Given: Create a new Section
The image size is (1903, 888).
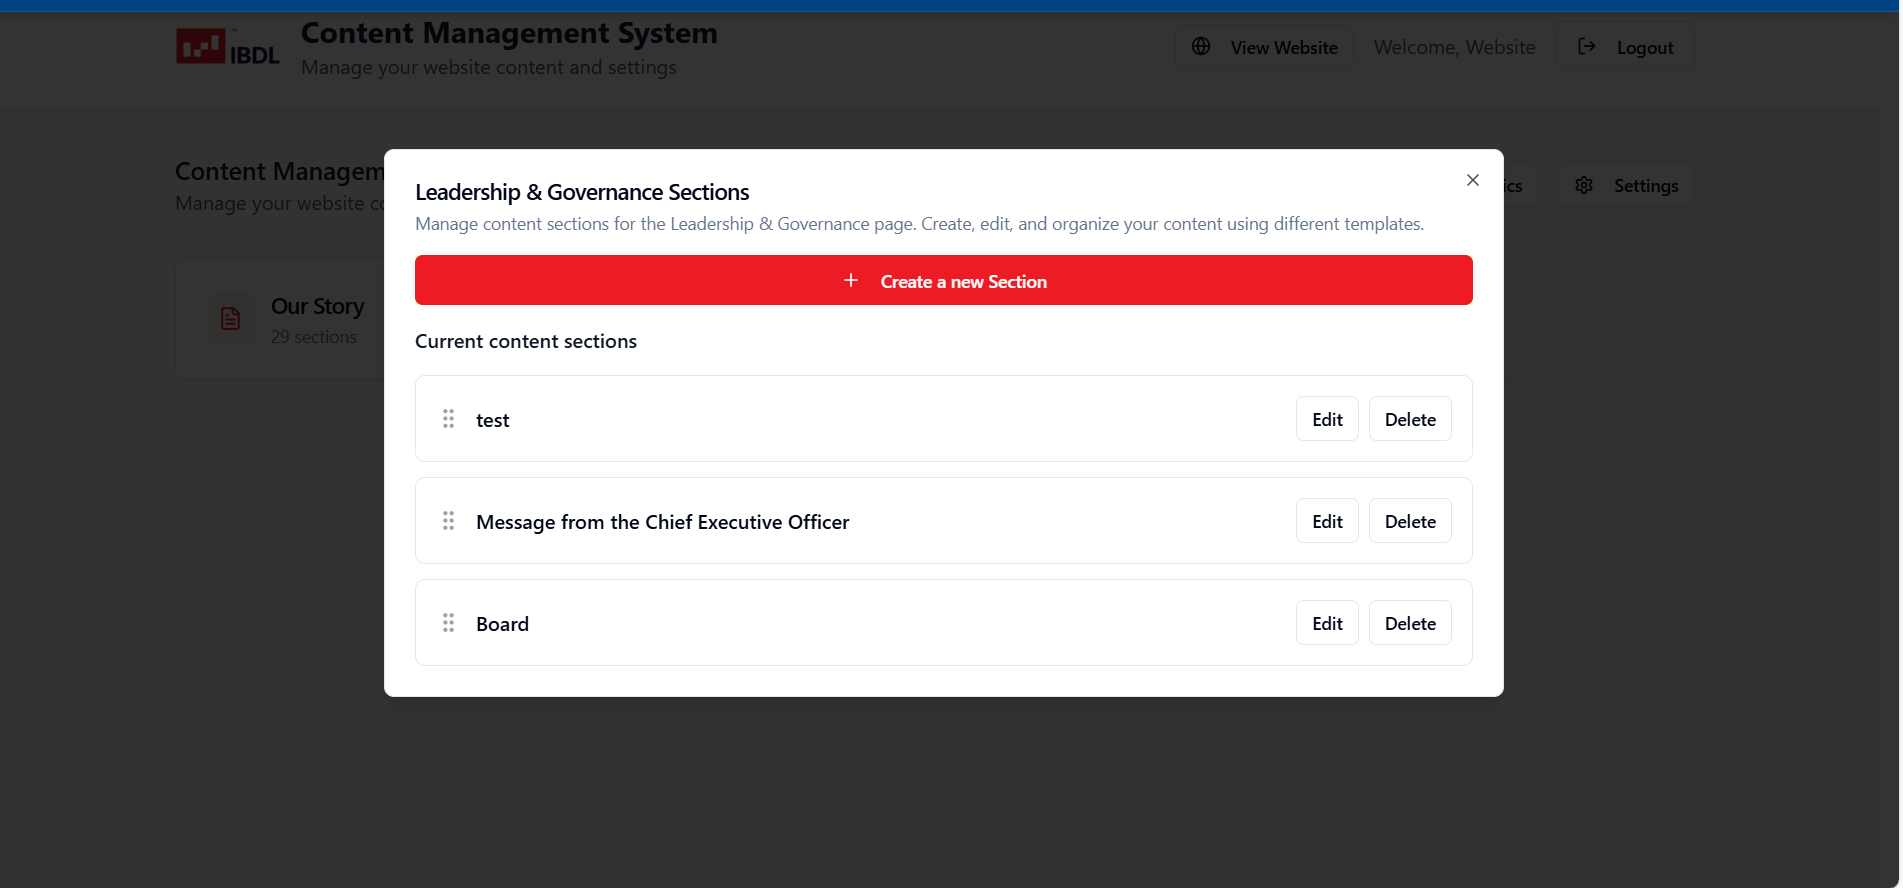Looking at the screenshot, I should click(943, 281).
